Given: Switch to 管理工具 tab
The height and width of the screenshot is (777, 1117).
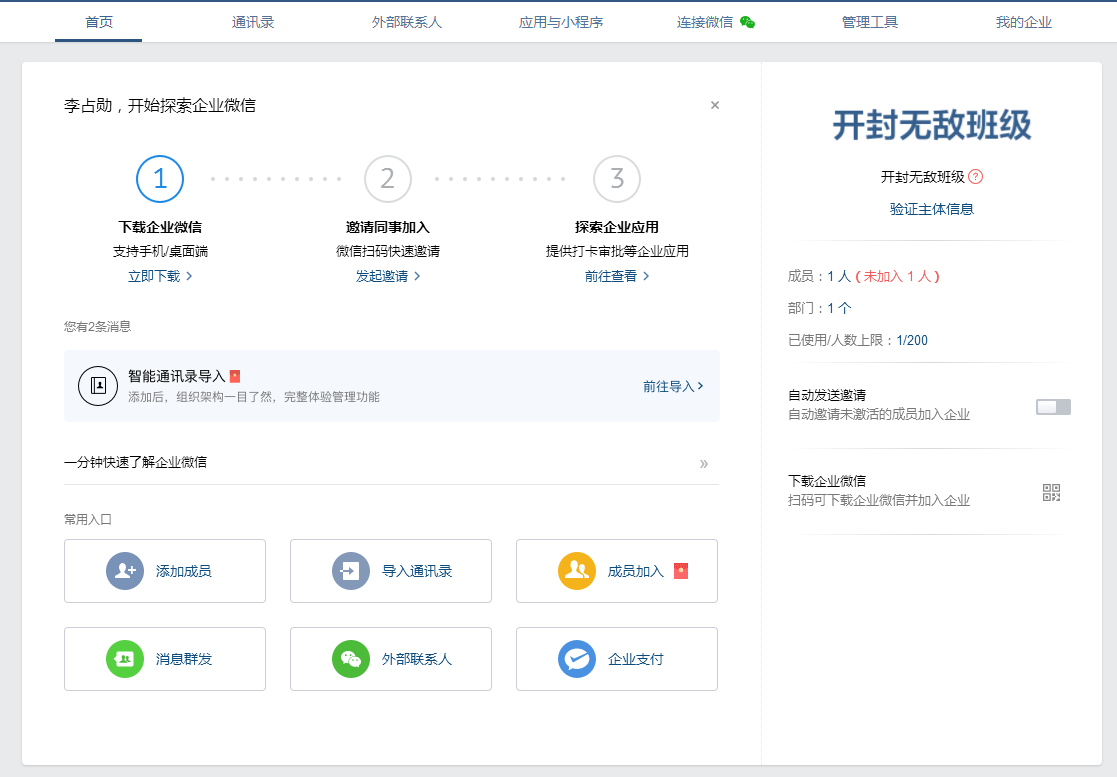Looking at the screenshot, I should click(x=870, y=22).
